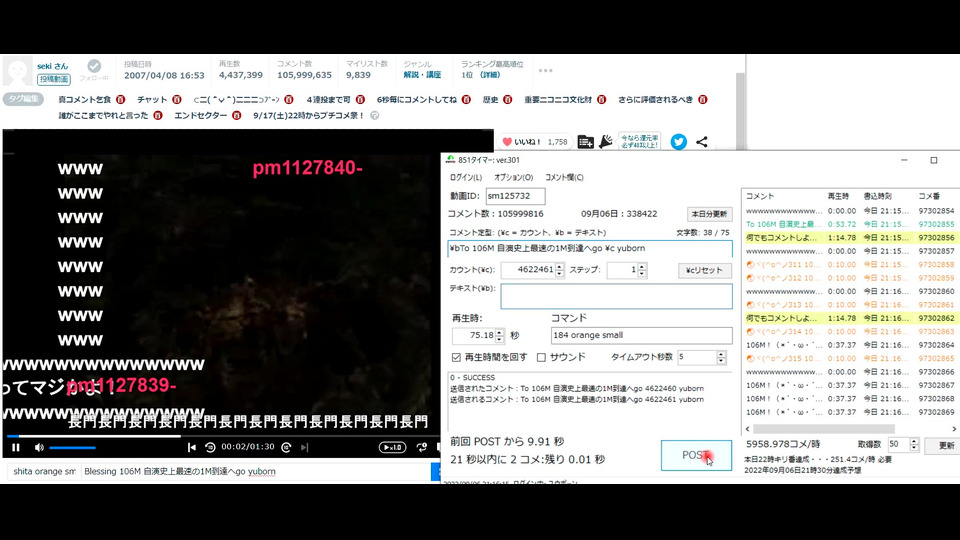Image resolution: width=960 pixels, height=540 pixels.
Task: Click the ¥cリセット button
Action: pyautogui.click(x=704, y=270)
